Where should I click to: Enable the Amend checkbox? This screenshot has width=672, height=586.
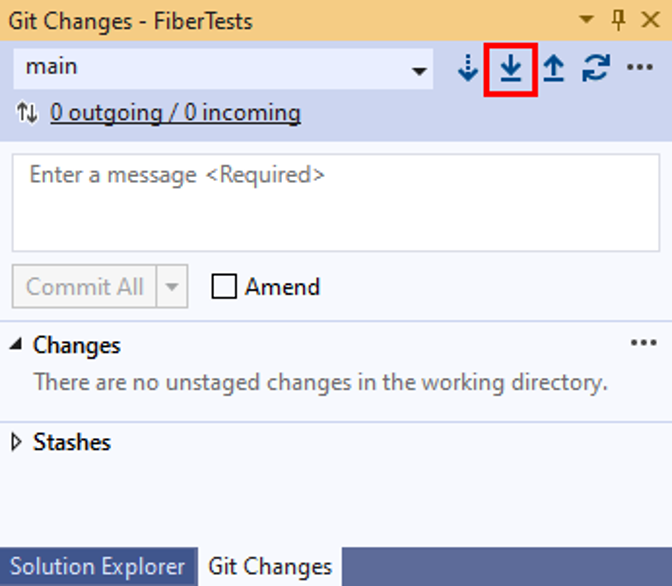[x=225, y=287]
